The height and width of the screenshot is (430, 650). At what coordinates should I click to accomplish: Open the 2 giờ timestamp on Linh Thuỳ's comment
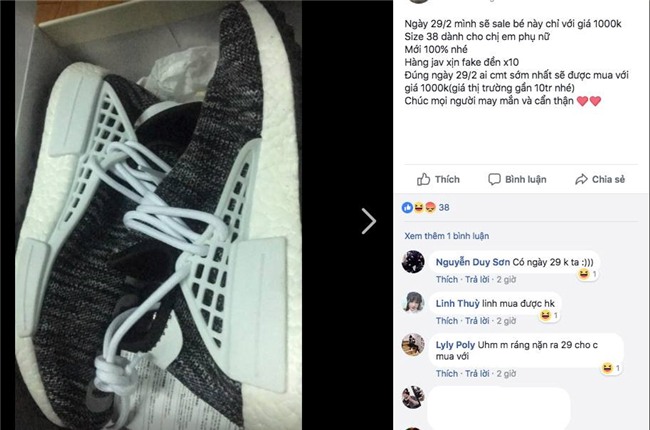(506, 321)
